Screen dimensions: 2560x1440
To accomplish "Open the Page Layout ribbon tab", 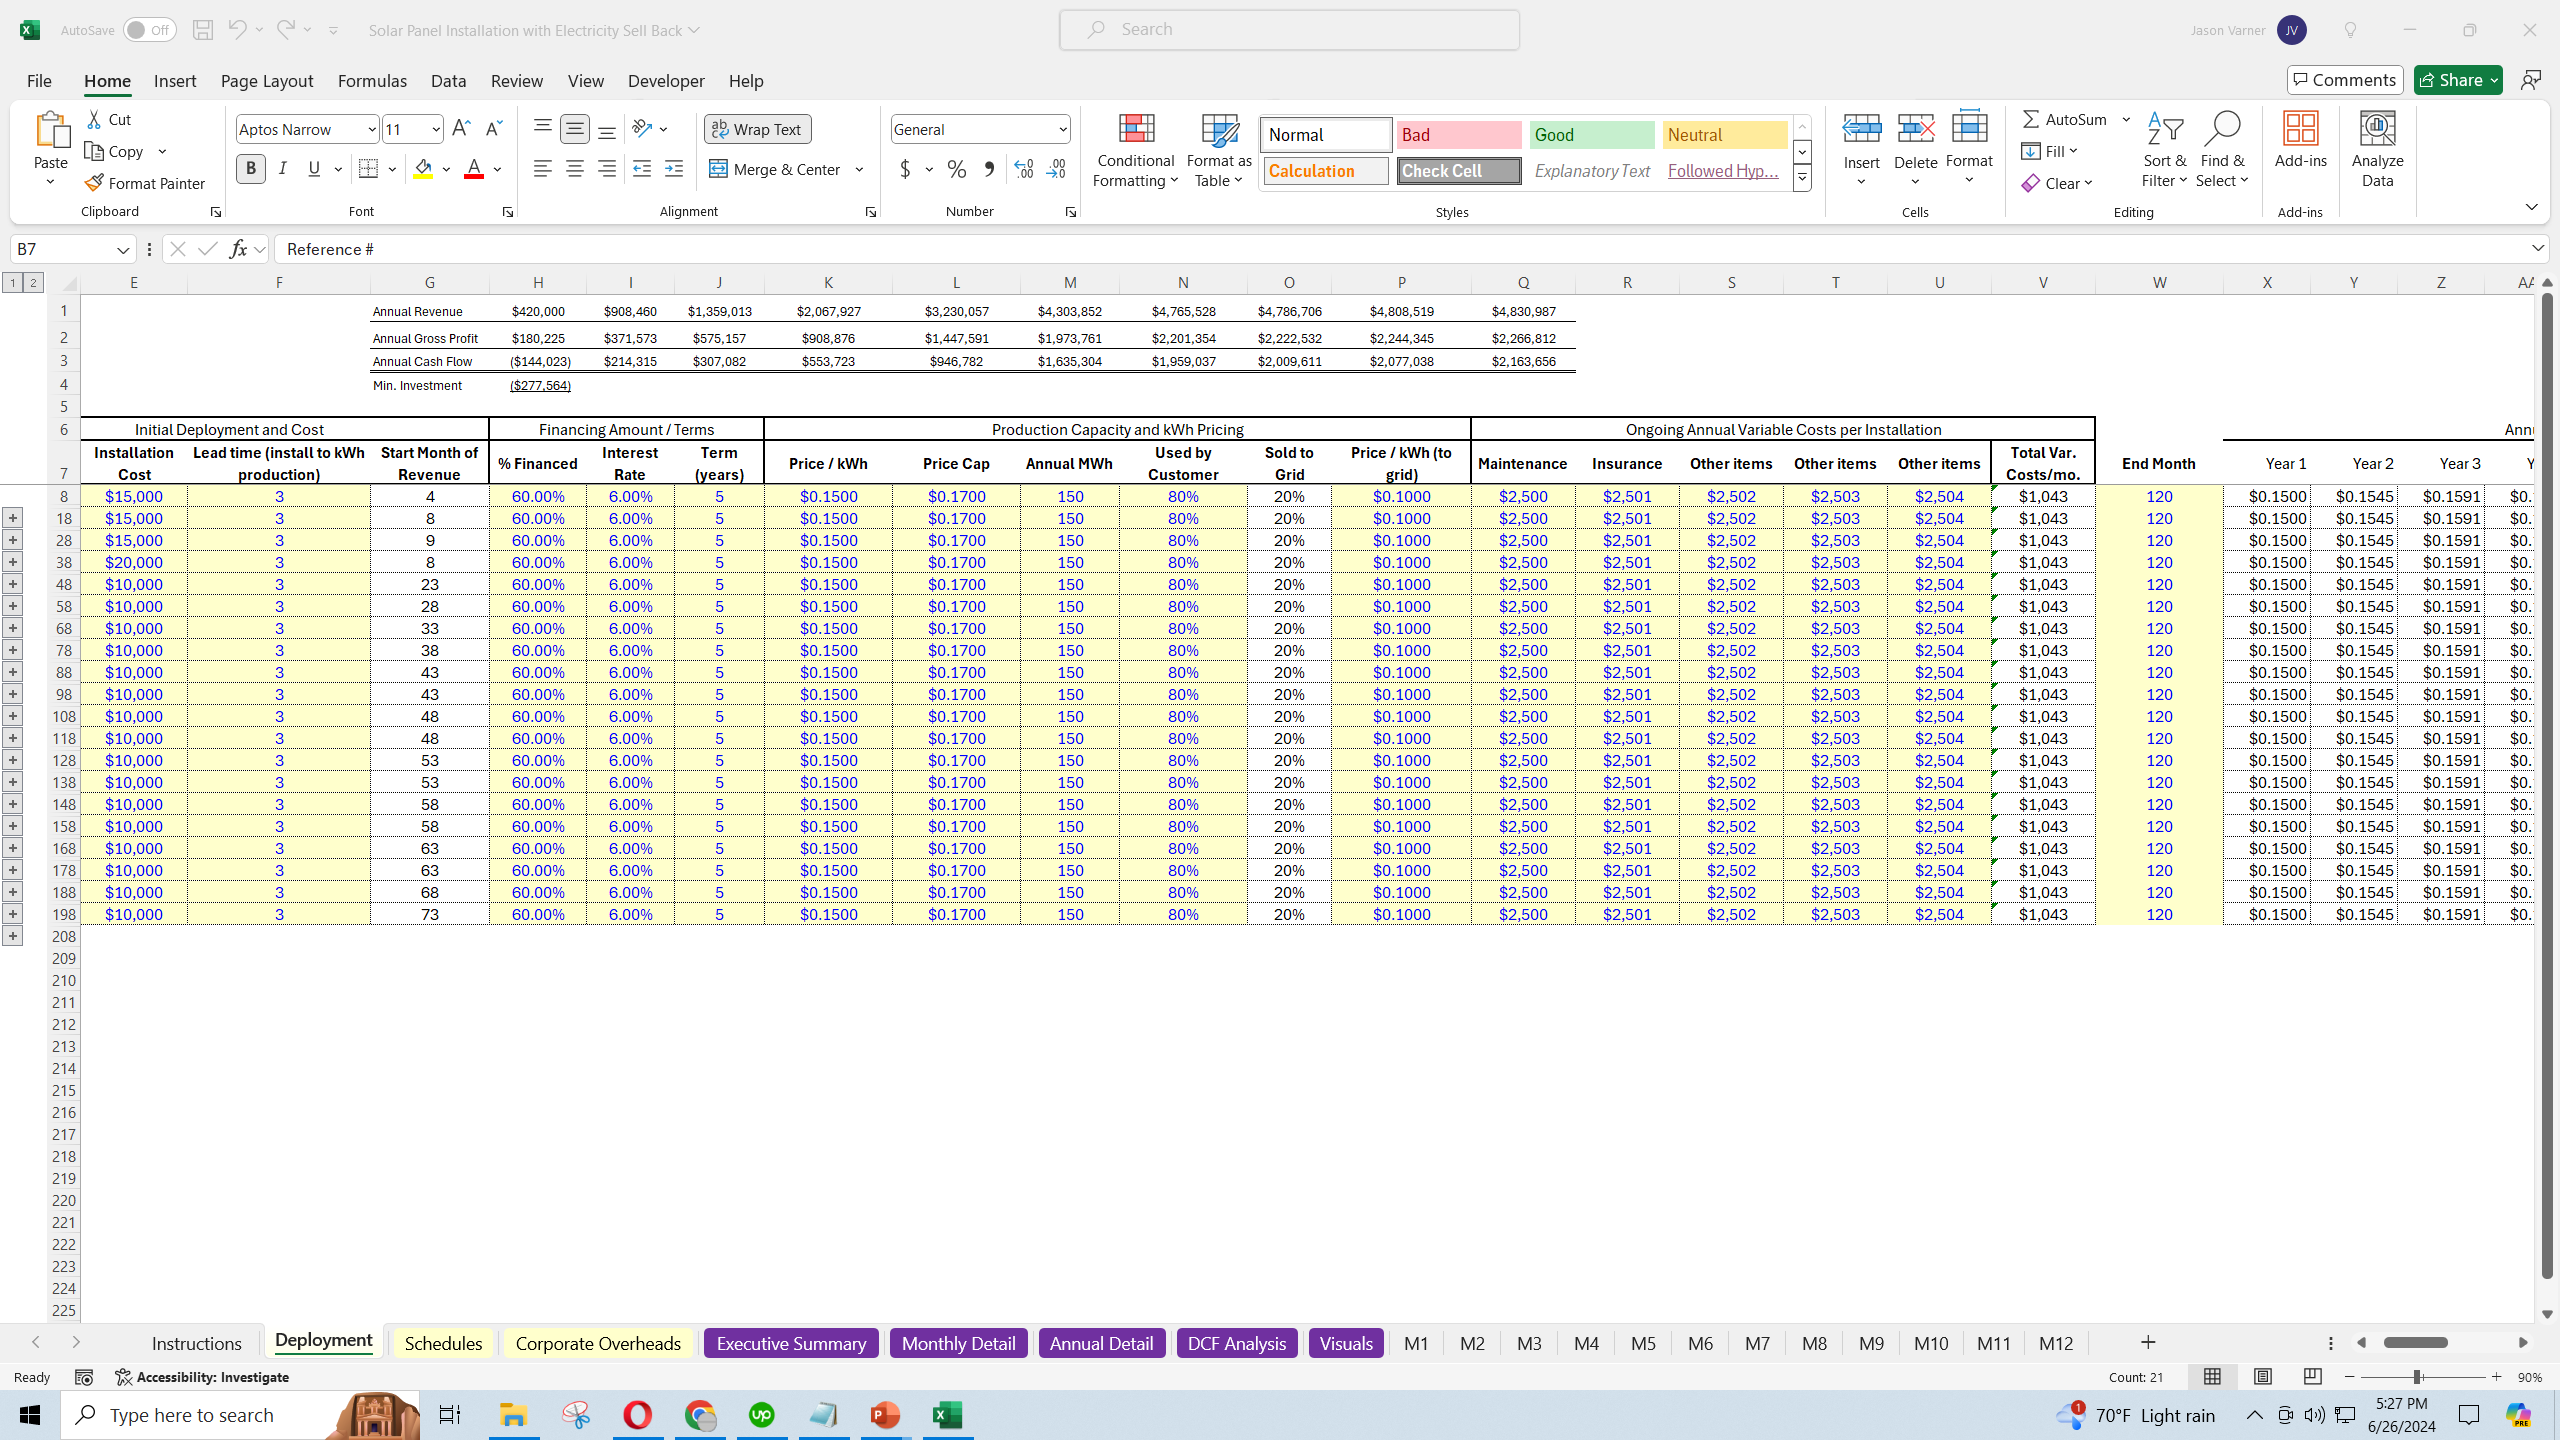I will pos(267,80).
